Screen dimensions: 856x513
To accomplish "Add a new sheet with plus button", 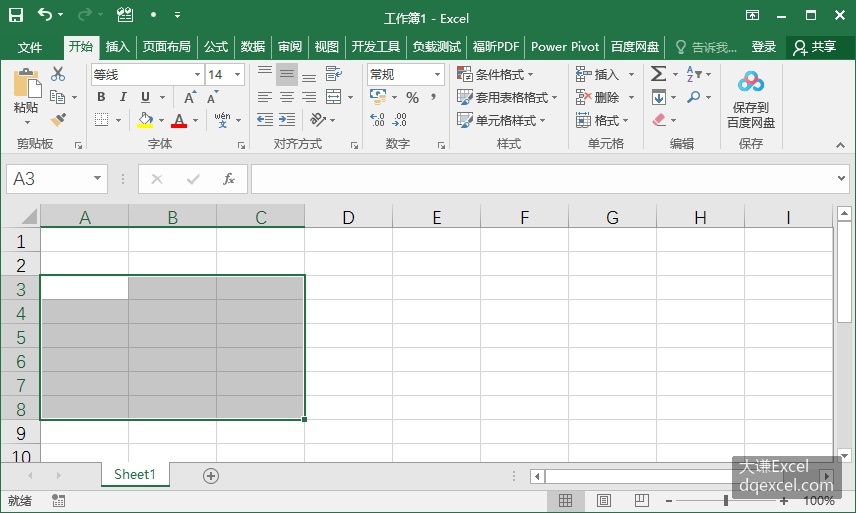I will point(211,476).
